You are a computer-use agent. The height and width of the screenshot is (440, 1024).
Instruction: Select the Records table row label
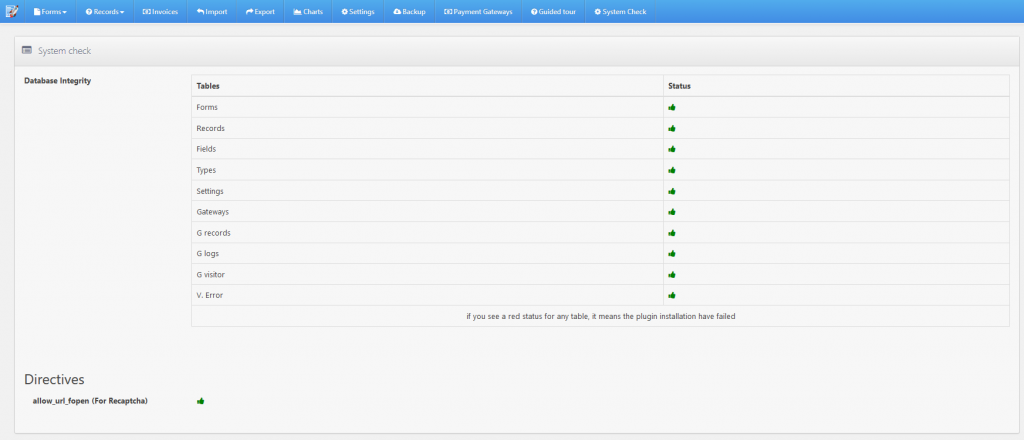pyautogui.click(x=210, y=128)
